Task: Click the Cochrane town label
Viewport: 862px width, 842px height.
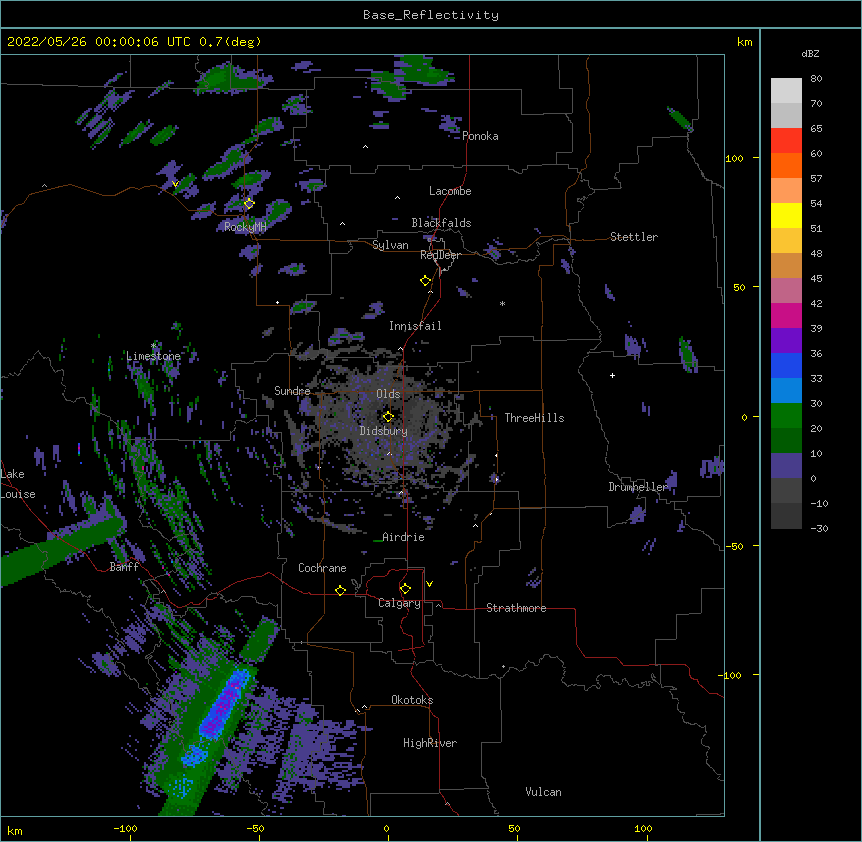Action: (322, 568)
